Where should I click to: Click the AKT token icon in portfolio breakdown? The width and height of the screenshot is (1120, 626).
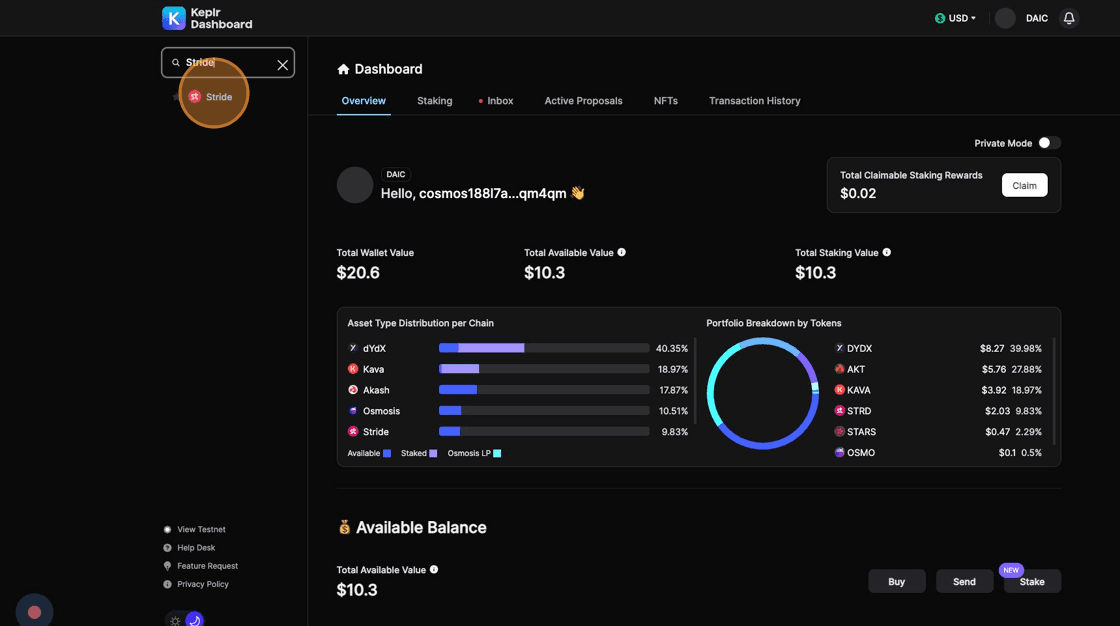pos(840,369)
